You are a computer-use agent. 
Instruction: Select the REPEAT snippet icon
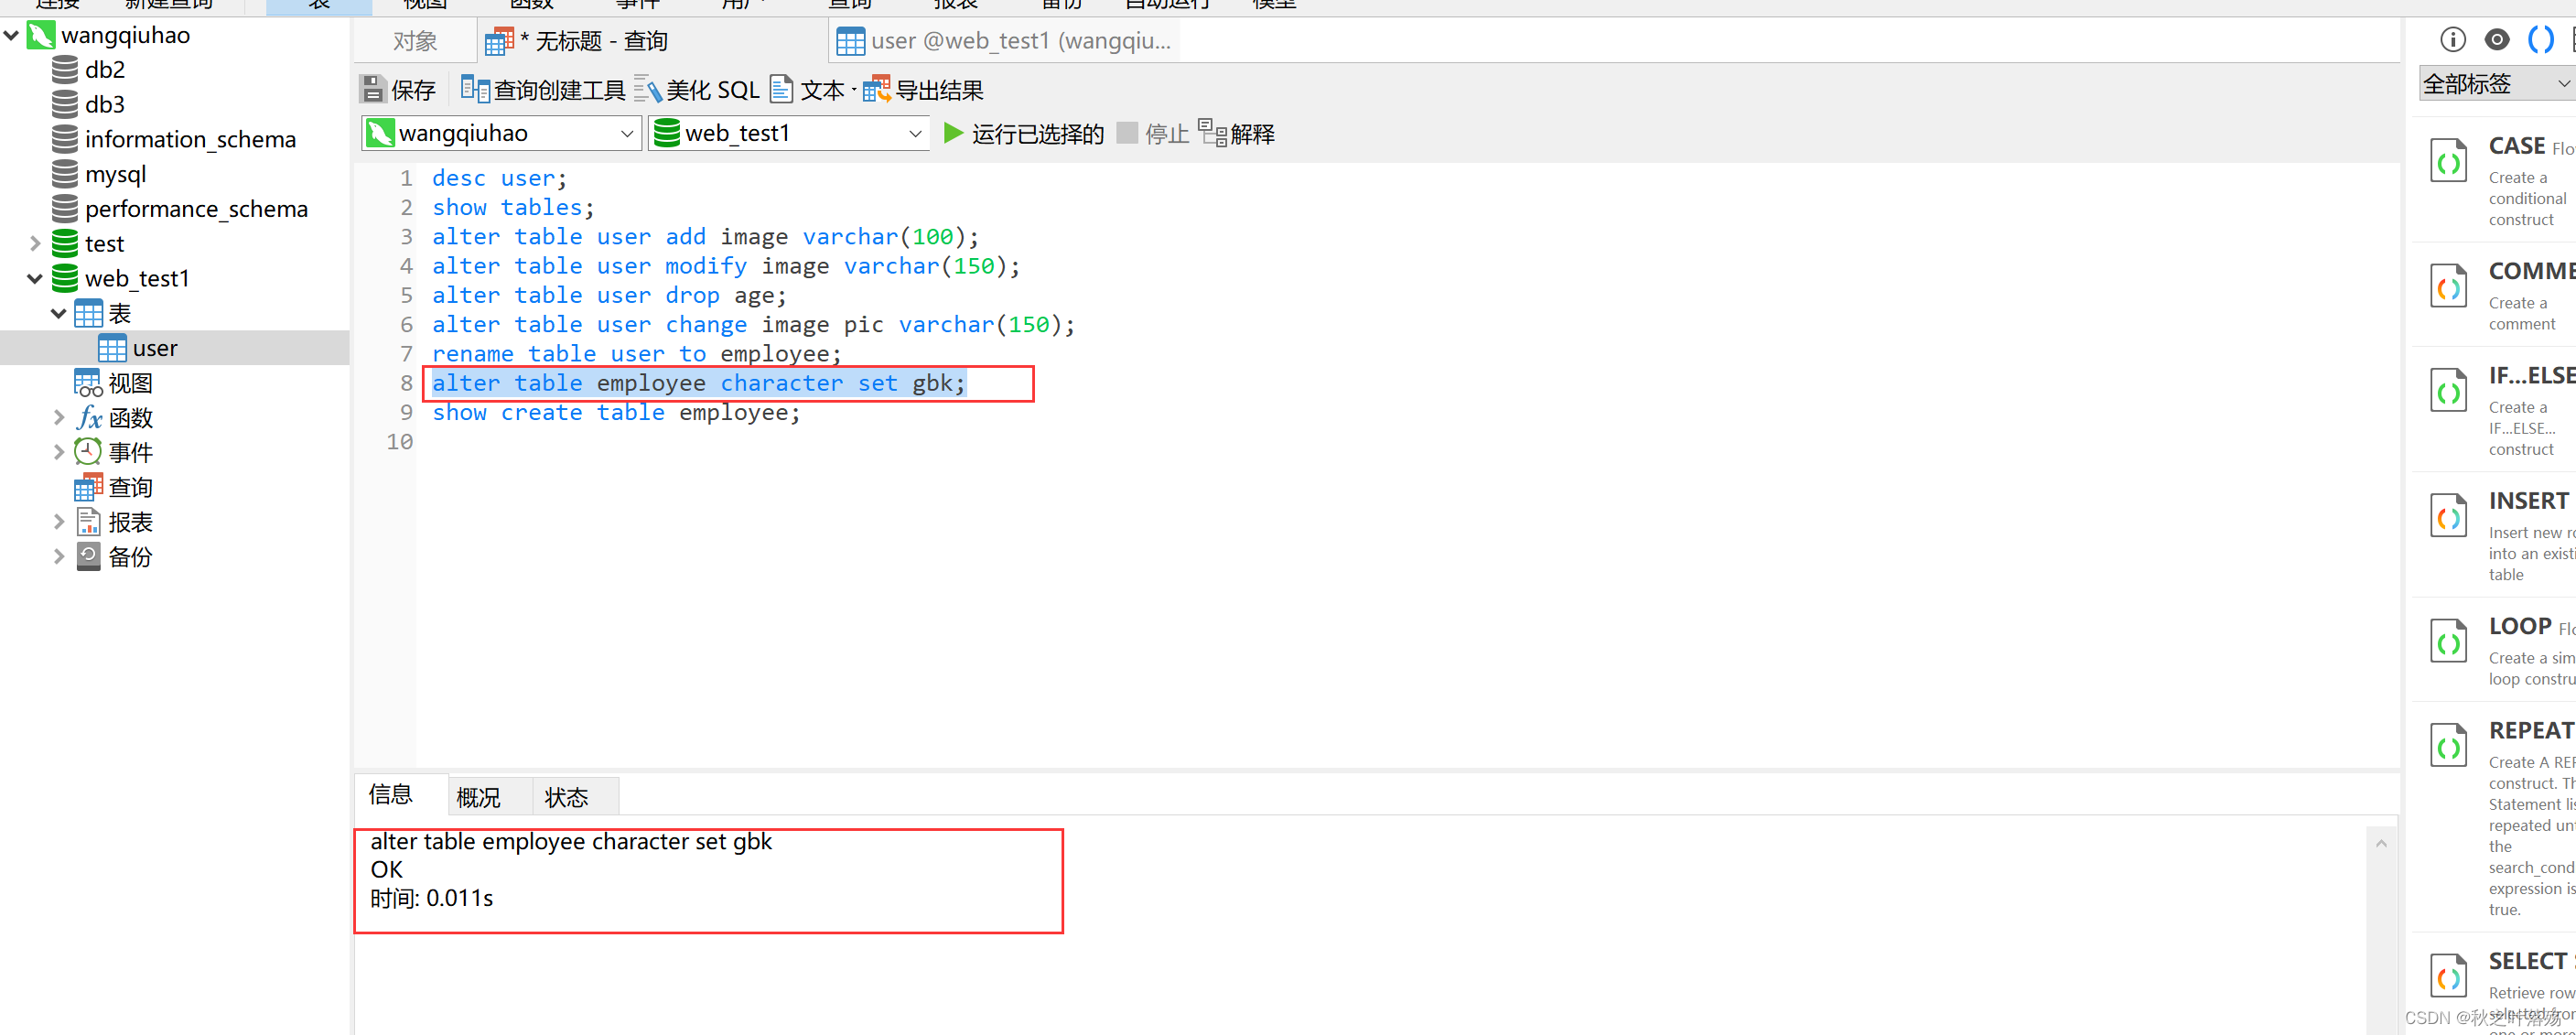2449,745
